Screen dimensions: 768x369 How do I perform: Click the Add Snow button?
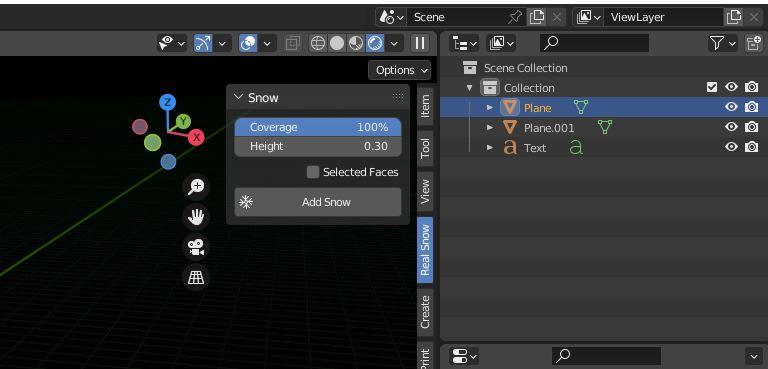(x=318, y=202)
